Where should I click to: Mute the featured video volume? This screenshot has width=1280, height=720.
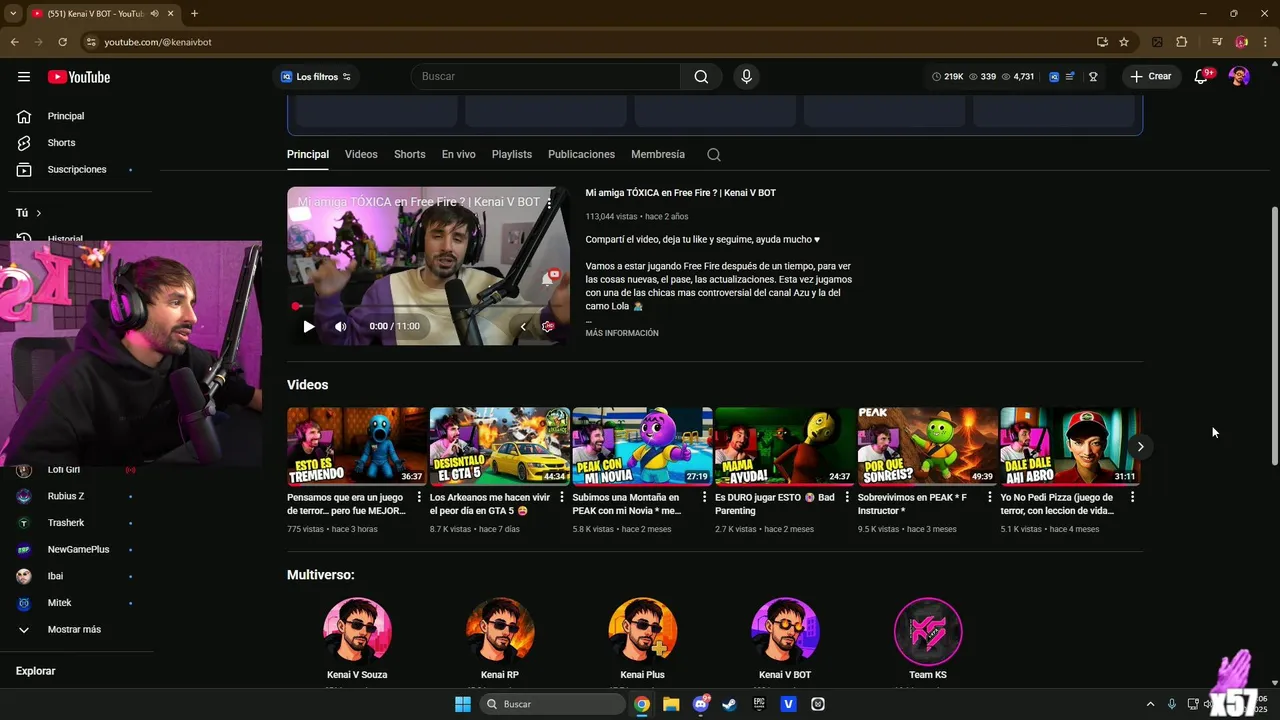coord(341,326)
